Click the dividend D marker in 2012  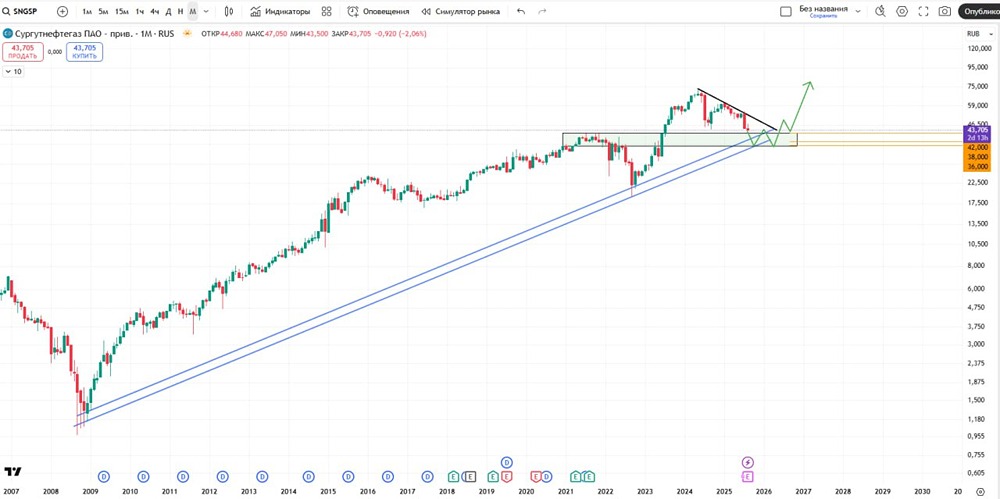[223, 476]
